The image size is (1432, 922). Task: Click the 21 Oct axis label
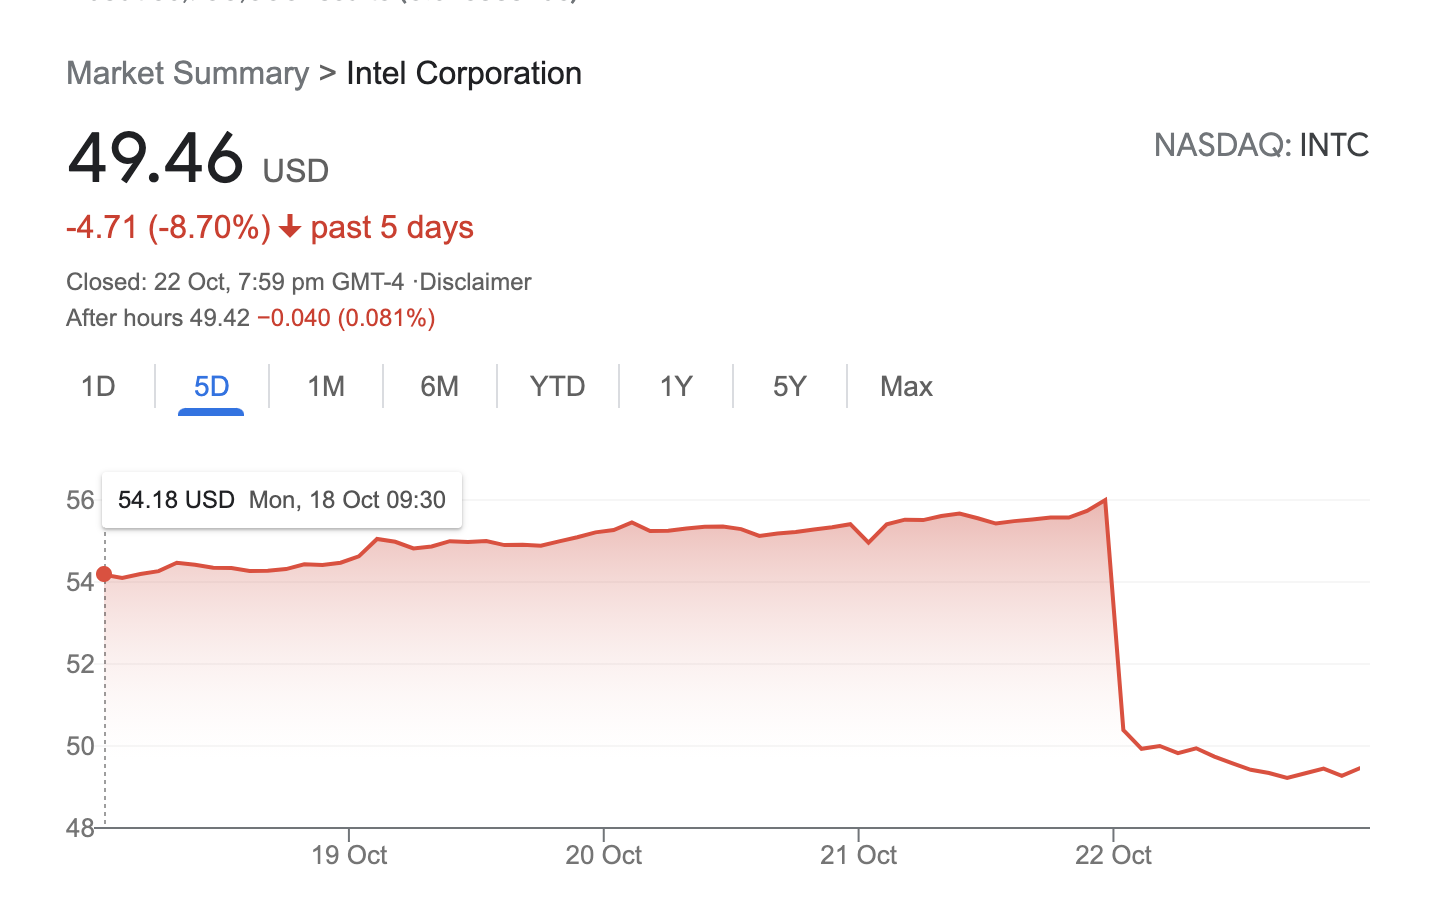pyautogui.click(x=858, y=856)
